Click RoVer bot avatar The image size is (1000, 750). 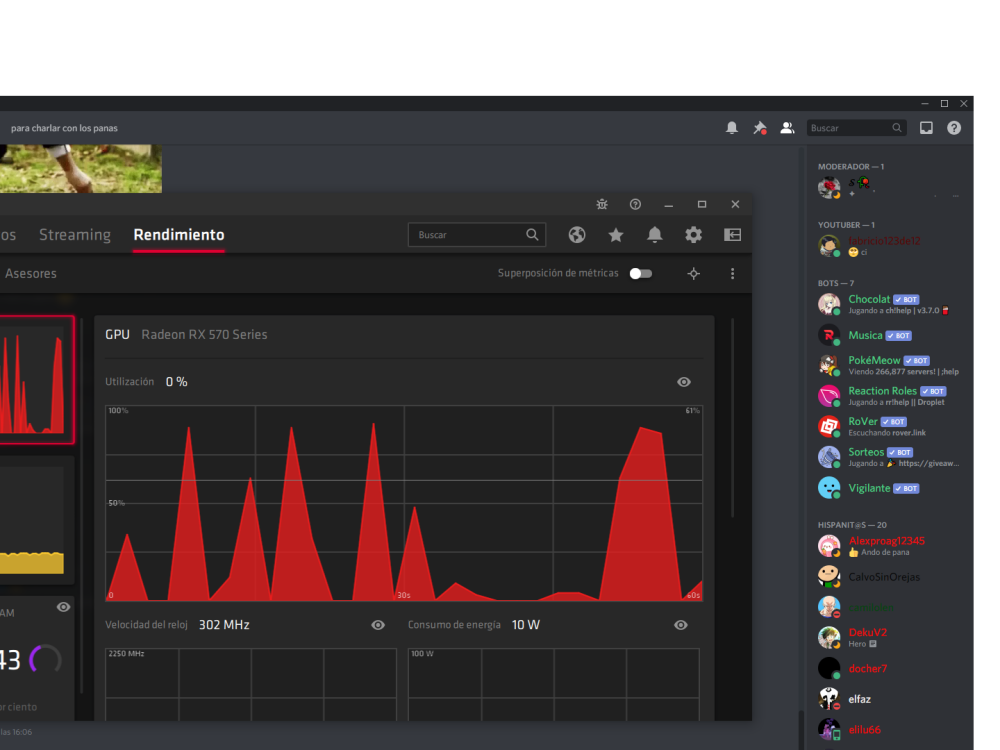(x=829, y=427)
